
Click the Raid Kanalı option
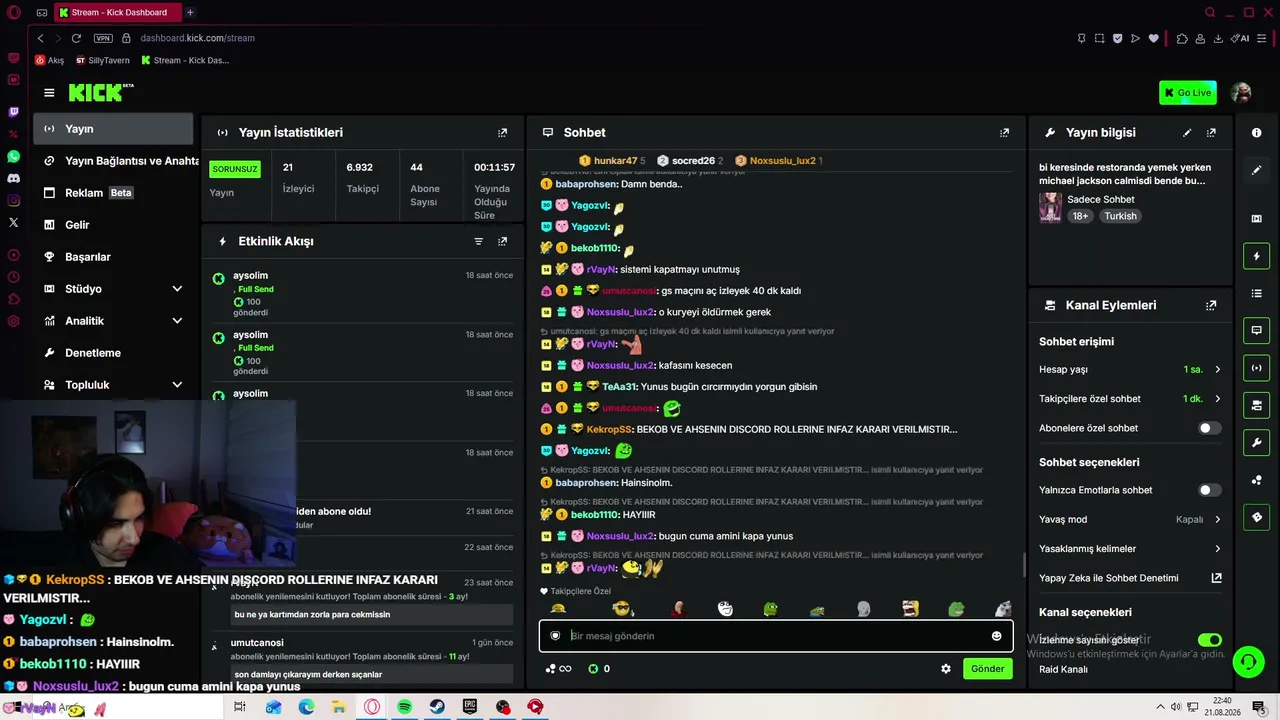[x=1063, y=669]
